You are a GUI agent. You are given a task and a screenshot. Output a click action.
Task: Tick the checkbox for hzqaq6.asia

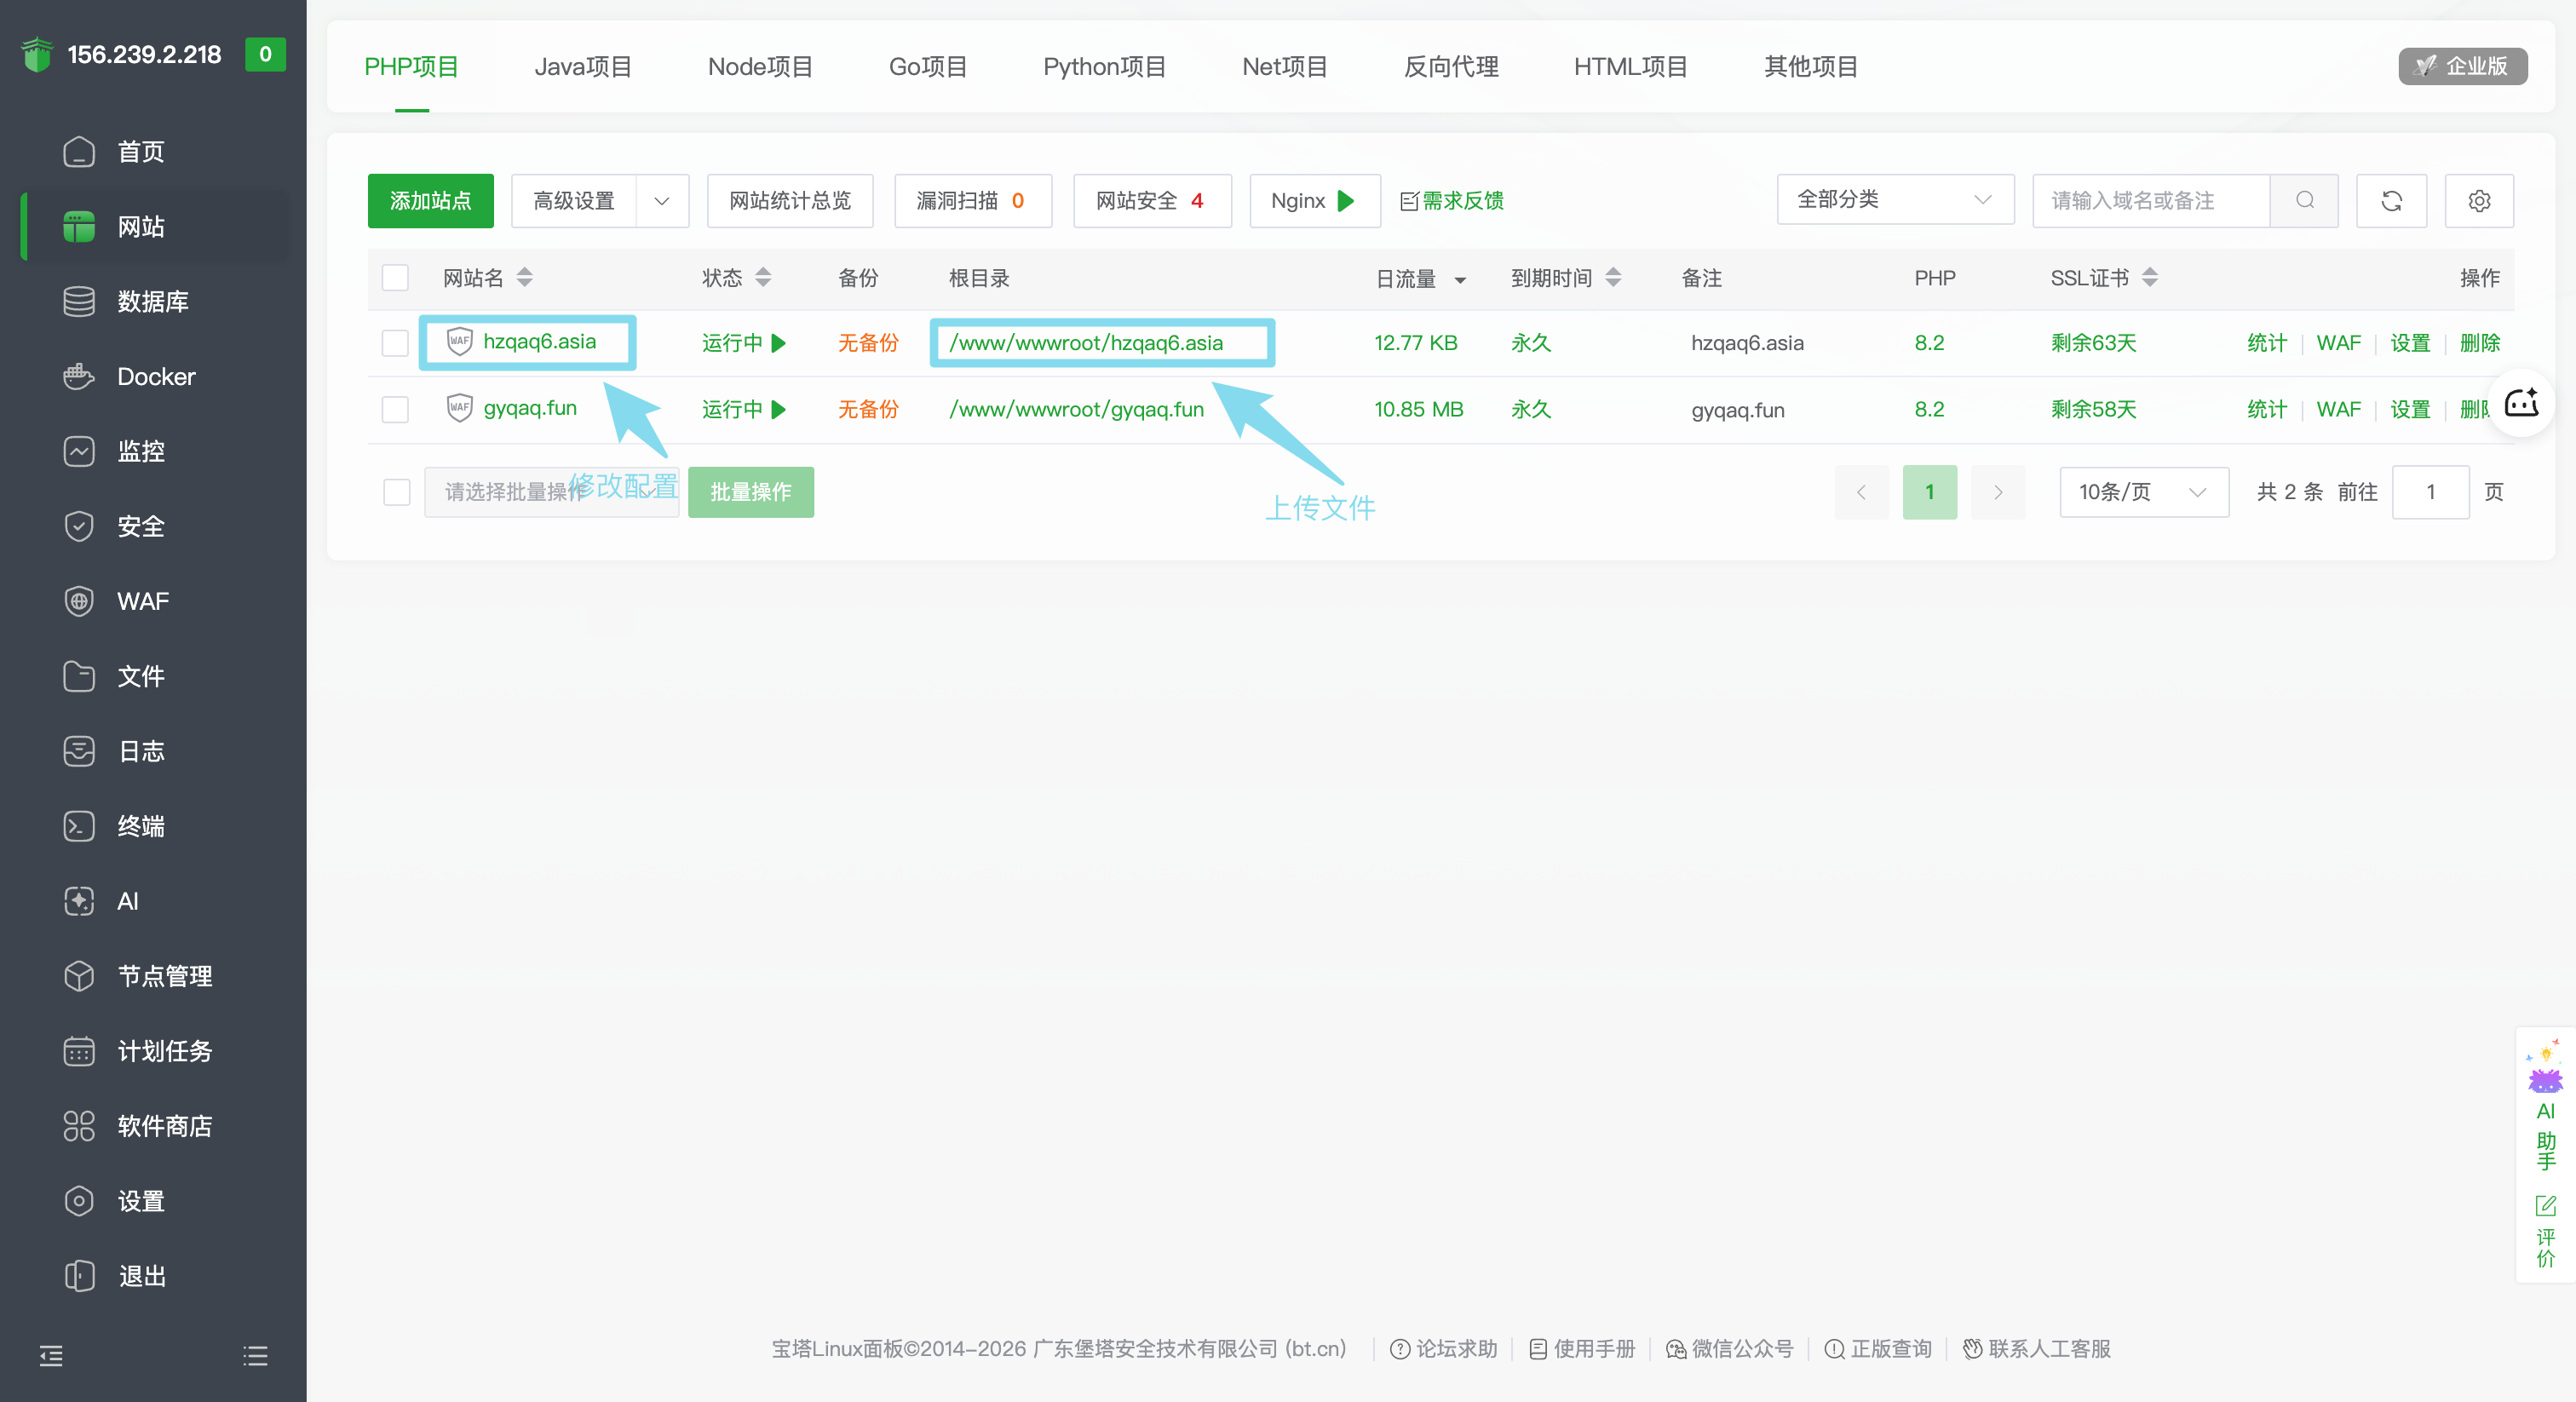(x=395, y=343)
